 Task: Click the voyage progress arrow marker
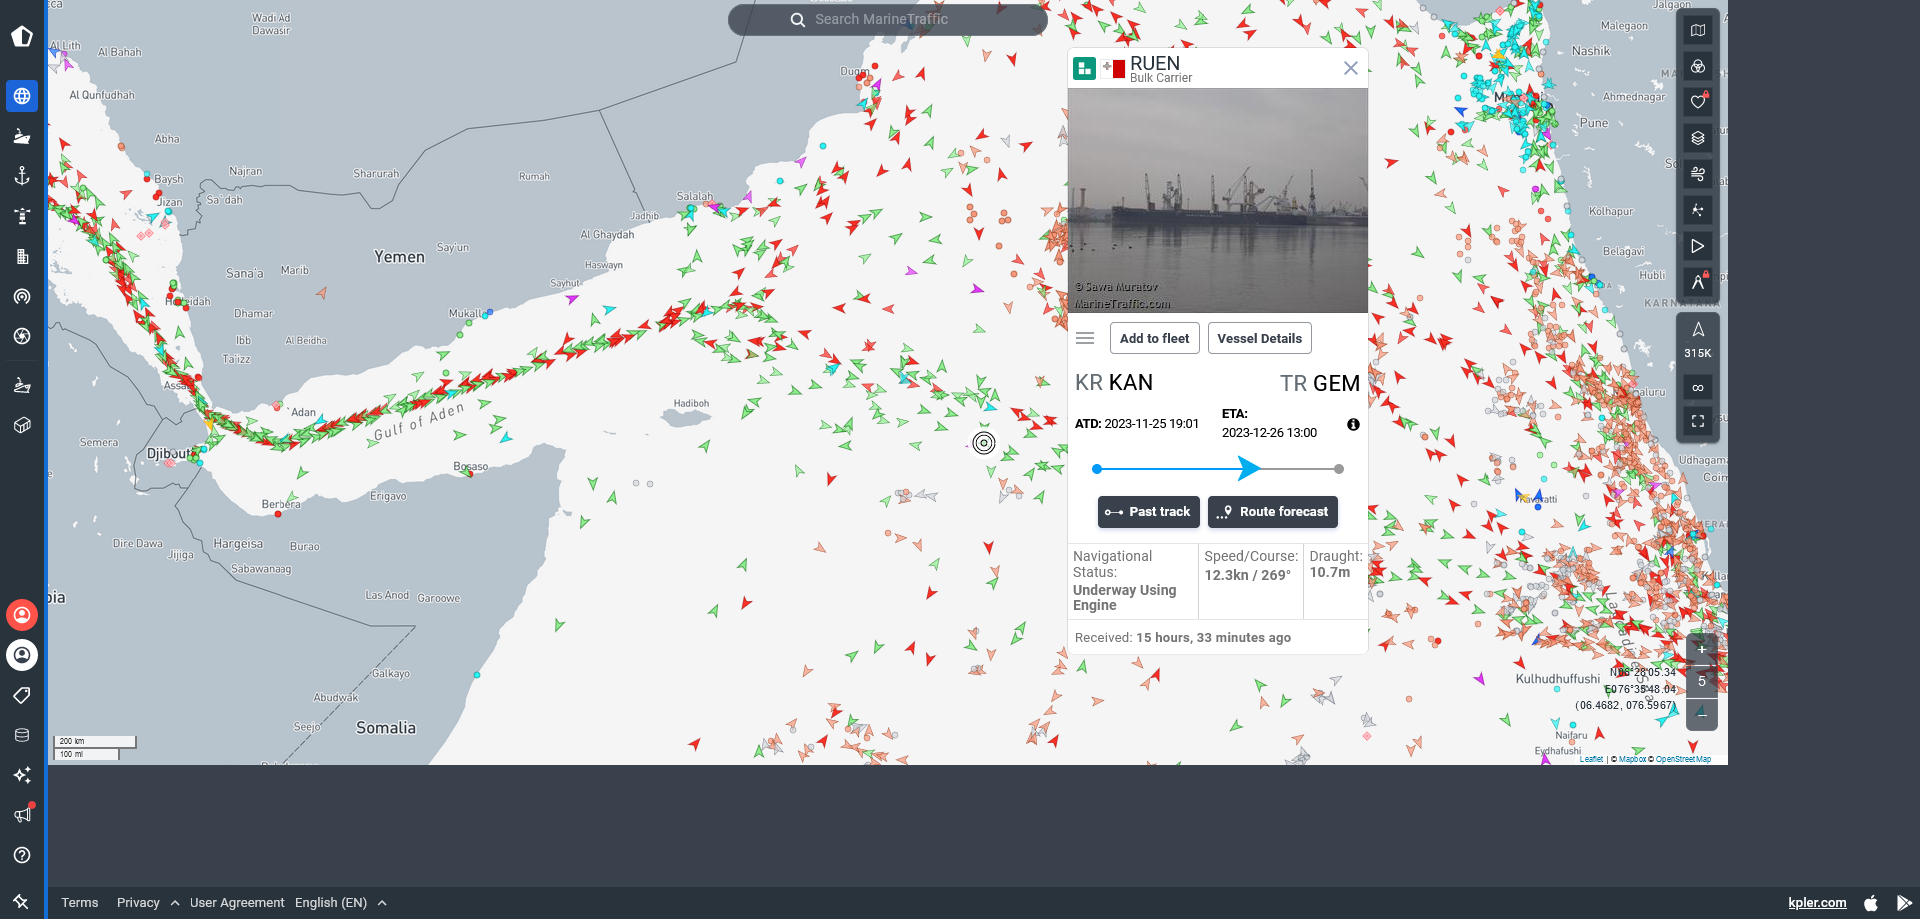(1248, 468)
